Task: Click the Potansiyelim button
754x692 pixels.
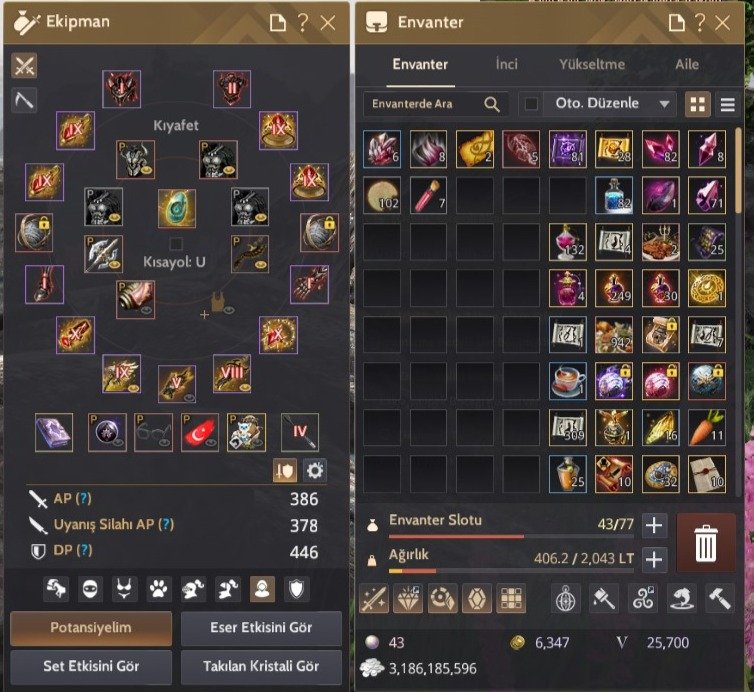Action: pos(91,628)
